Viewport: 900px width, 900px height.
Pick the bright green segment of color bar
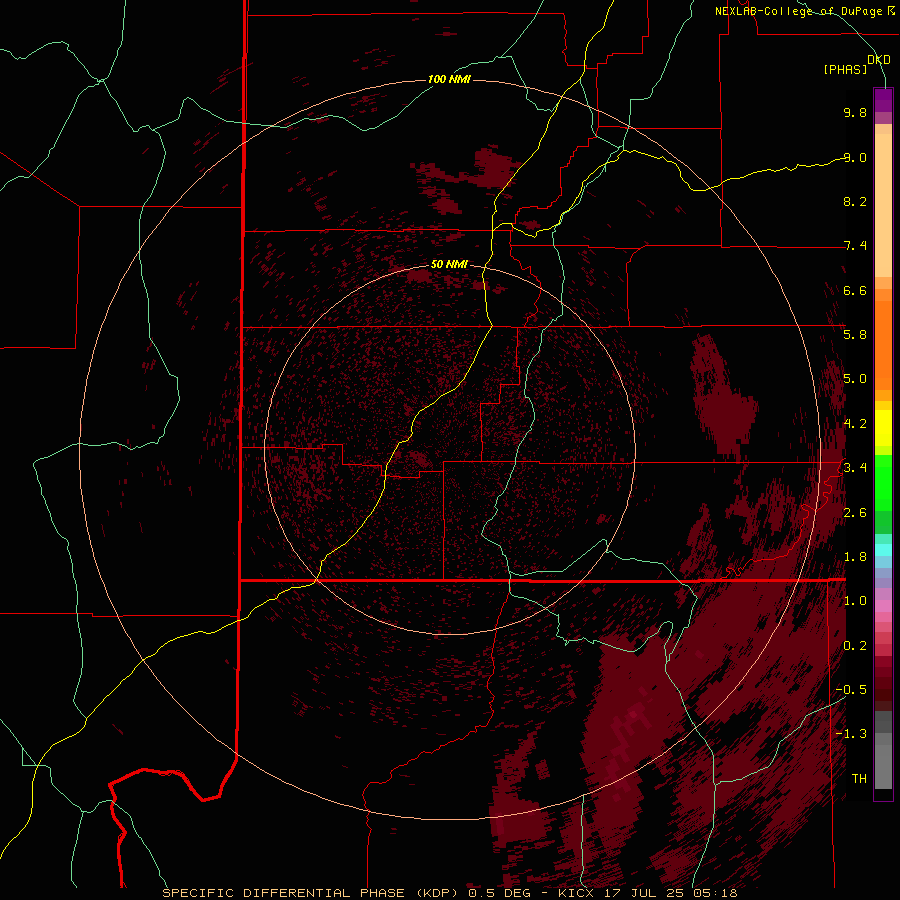[x=883, y=483]
